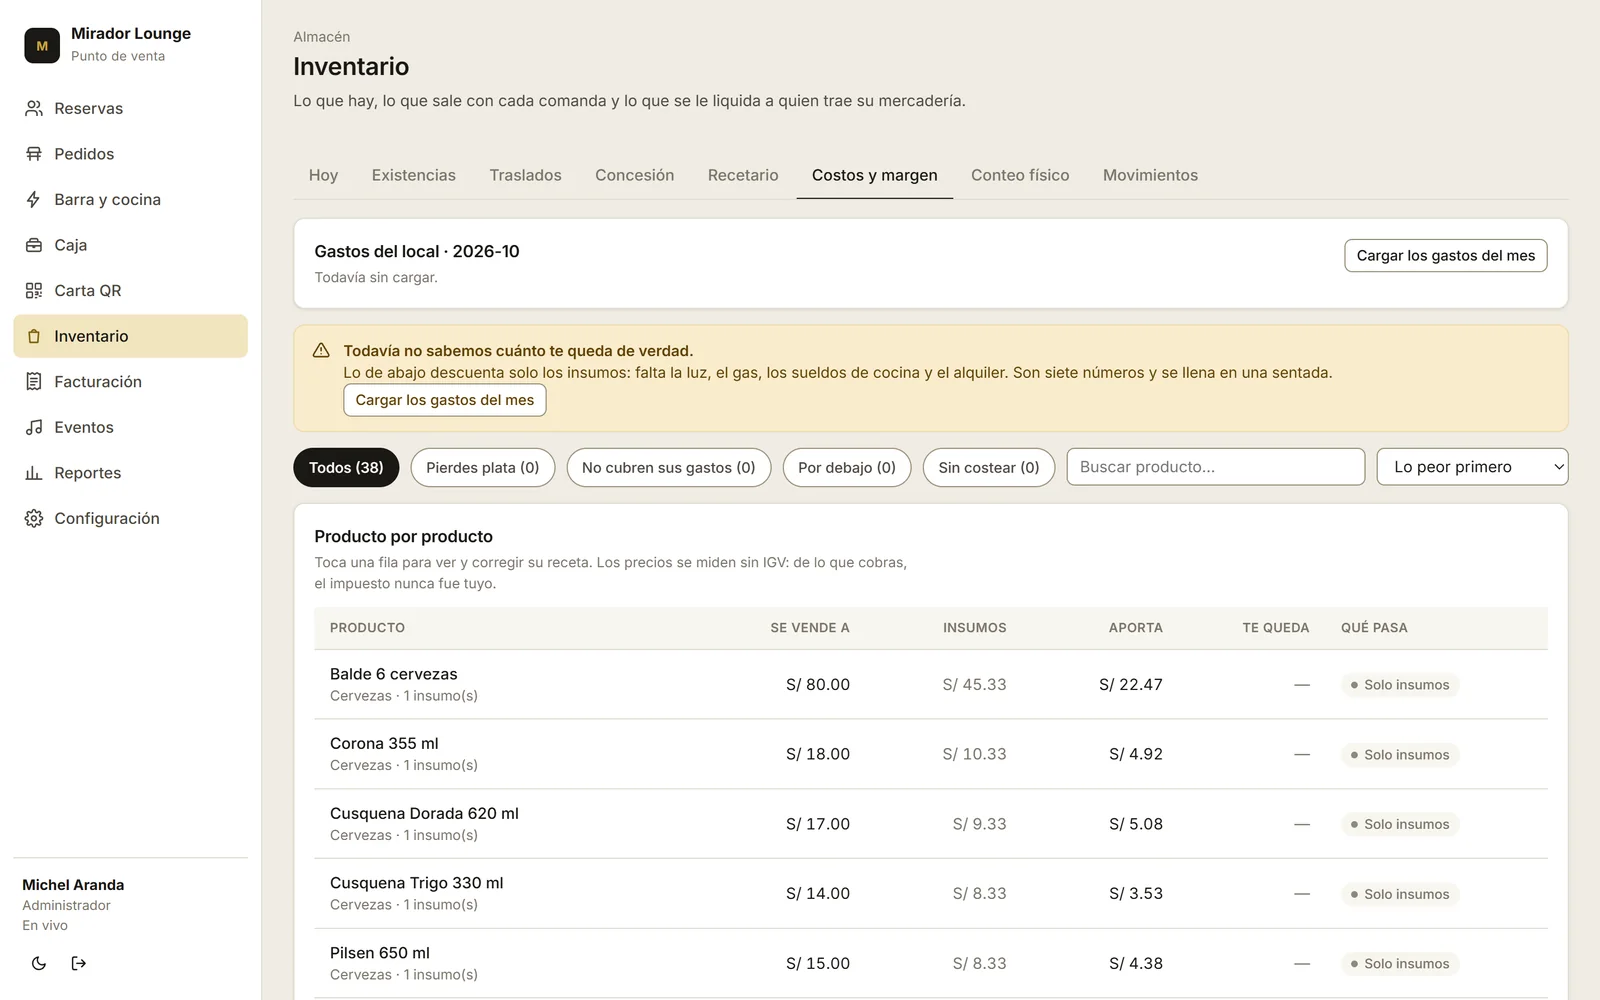The width and height of the screenshot is (1600, 1000).
Task: Click Solo insumos badge for Corona 355 ml
Action: [x=1400, y=755]
